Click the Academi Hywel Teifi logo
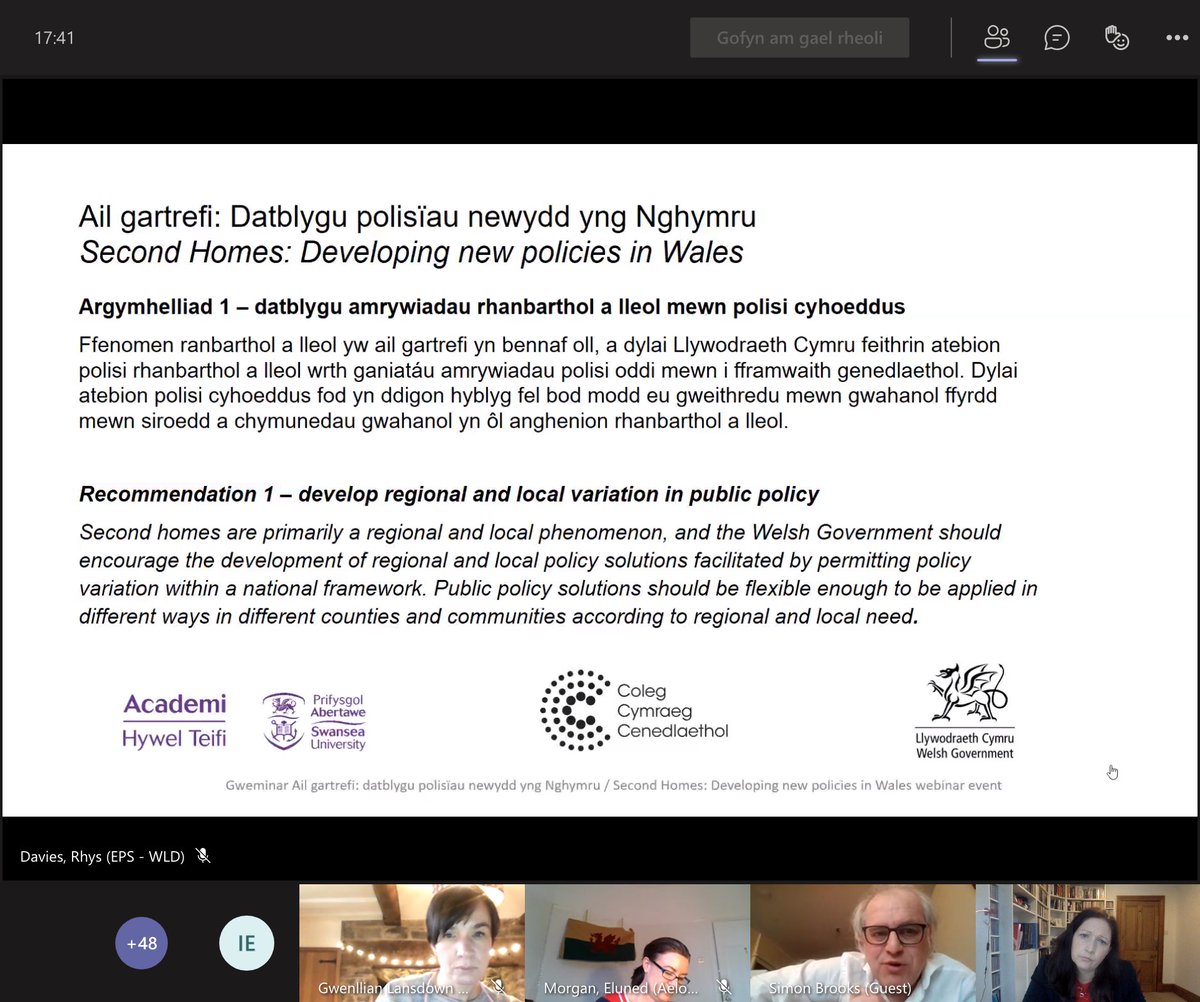Viewport: 1200px width, 1002px height. [x=174, y=721]
